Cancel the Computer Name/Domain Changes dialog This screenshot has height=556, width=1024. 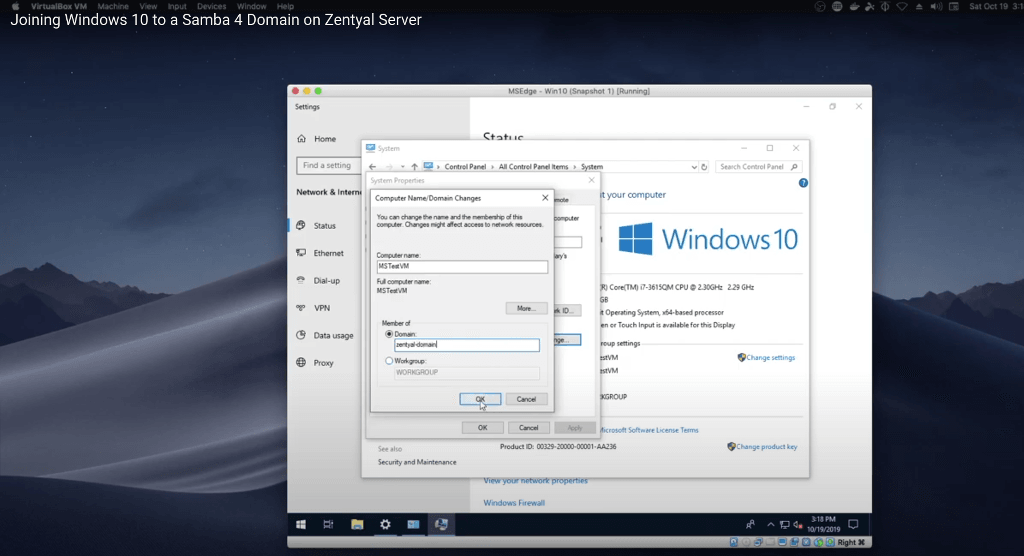click(526, 399)
